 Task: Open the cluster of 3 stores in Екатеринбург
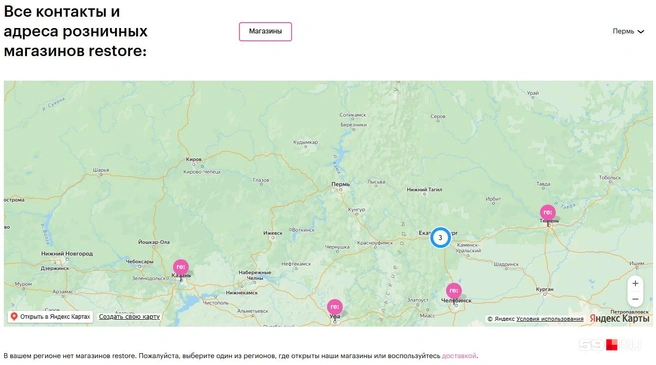[x=440, y=237]
